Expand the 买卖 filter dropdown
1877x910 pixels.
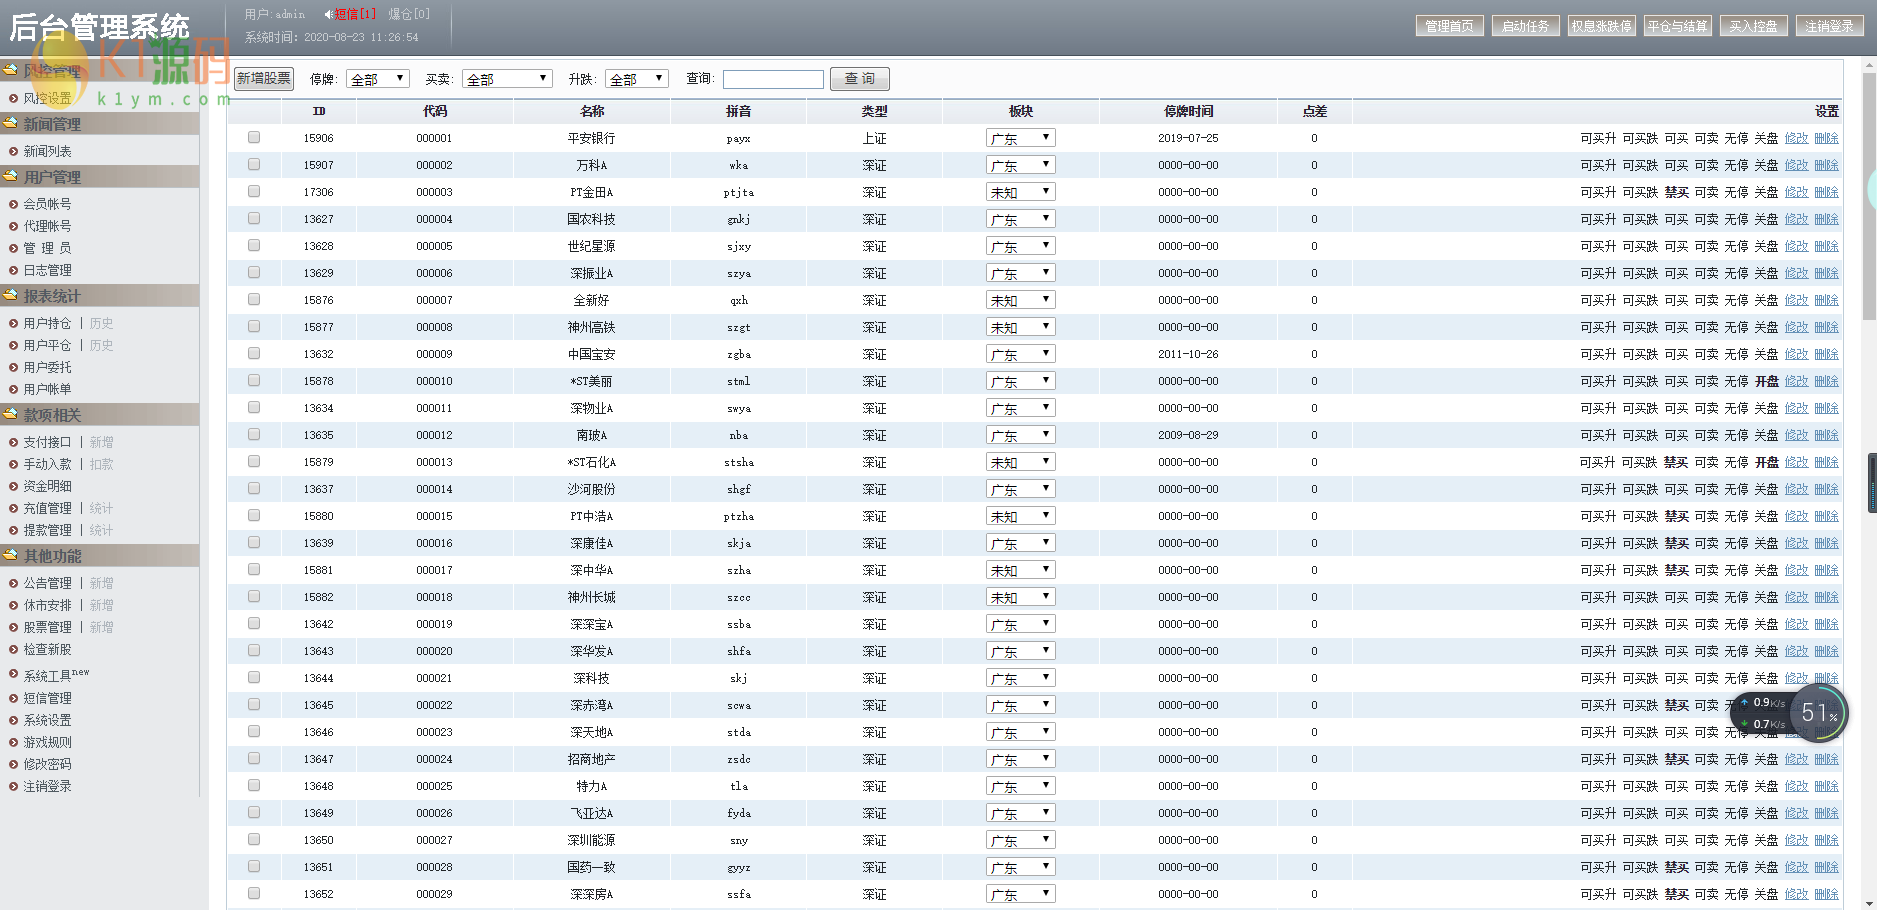coord(507,79)
